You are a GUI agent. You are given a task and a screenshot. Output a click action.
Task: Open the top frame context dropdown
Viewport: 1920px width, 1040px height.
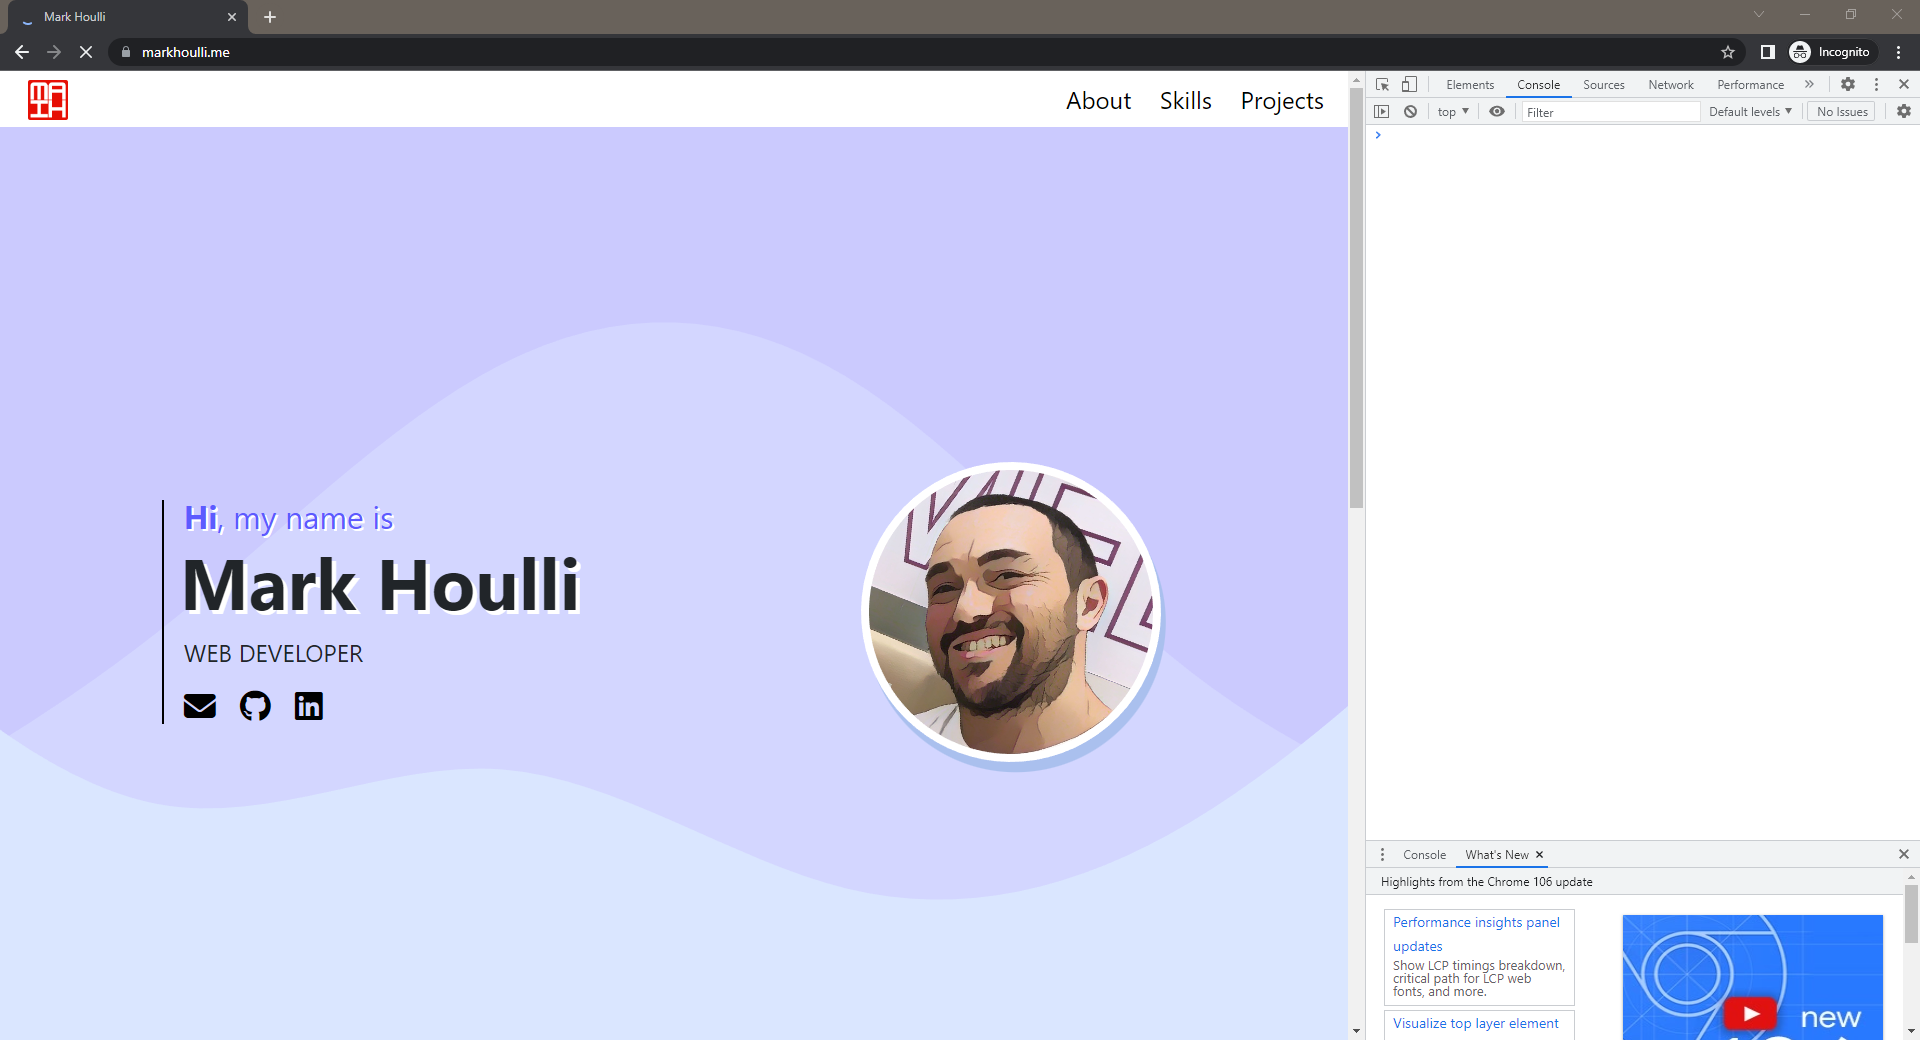pyautogui.click(x=1451, y=111)
